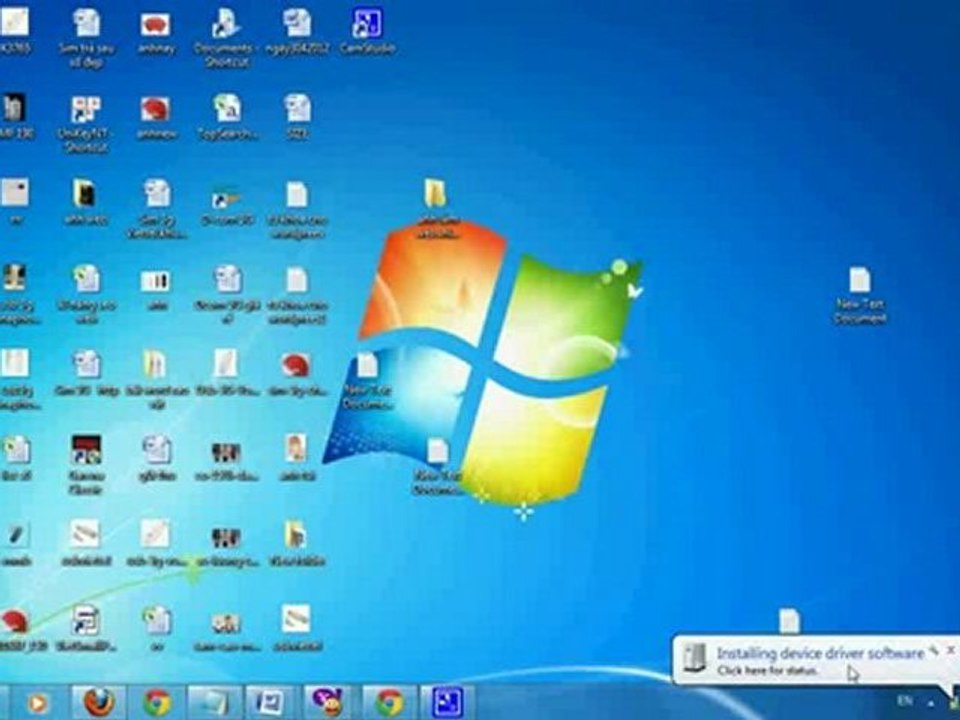Click the EN language indicator in the tray
Viewport: 960px width, 720px height.
pos(904,700)
